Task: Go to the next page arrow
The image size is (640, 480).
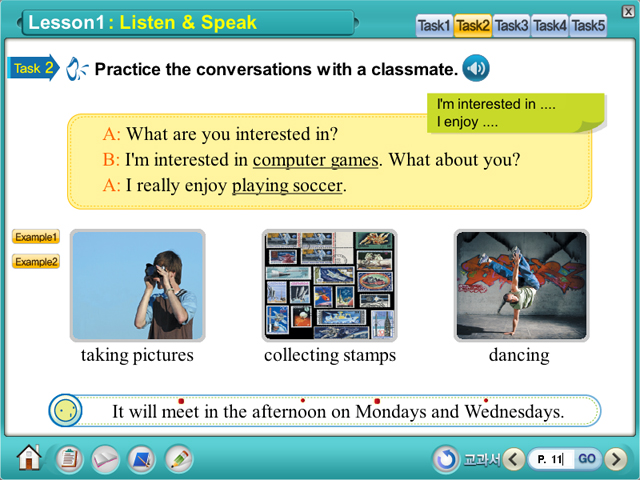Action: coord(616,459)
